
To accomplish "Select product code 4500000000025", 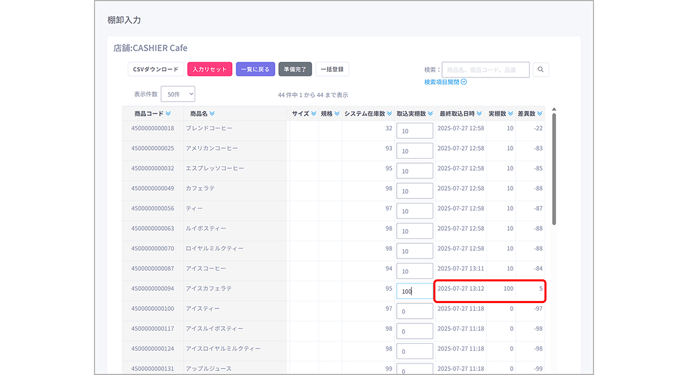I will [x=153, y=148].
